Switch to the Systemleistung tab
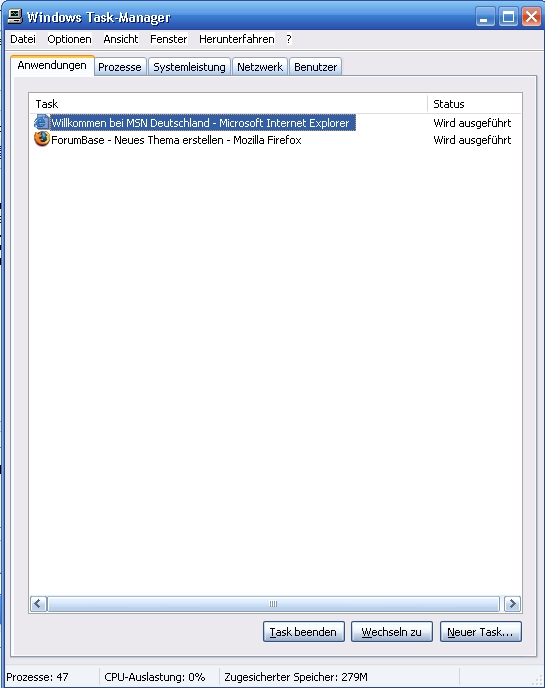 pos(189,67)
